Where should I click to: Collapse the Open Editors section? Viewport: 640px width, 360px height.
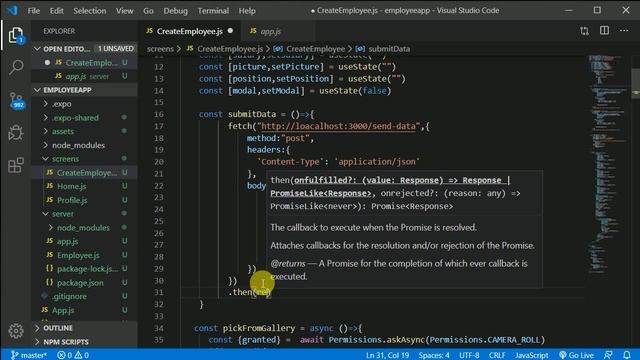(x=37, y=49)
